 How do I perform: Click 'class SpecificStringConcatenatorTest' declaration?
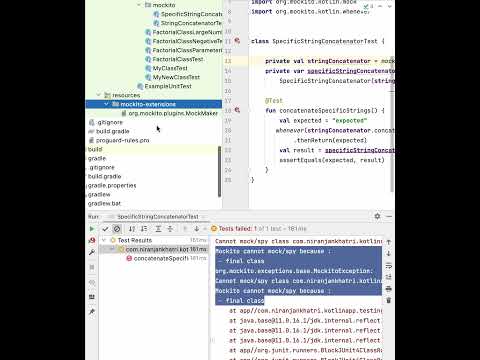318,41
